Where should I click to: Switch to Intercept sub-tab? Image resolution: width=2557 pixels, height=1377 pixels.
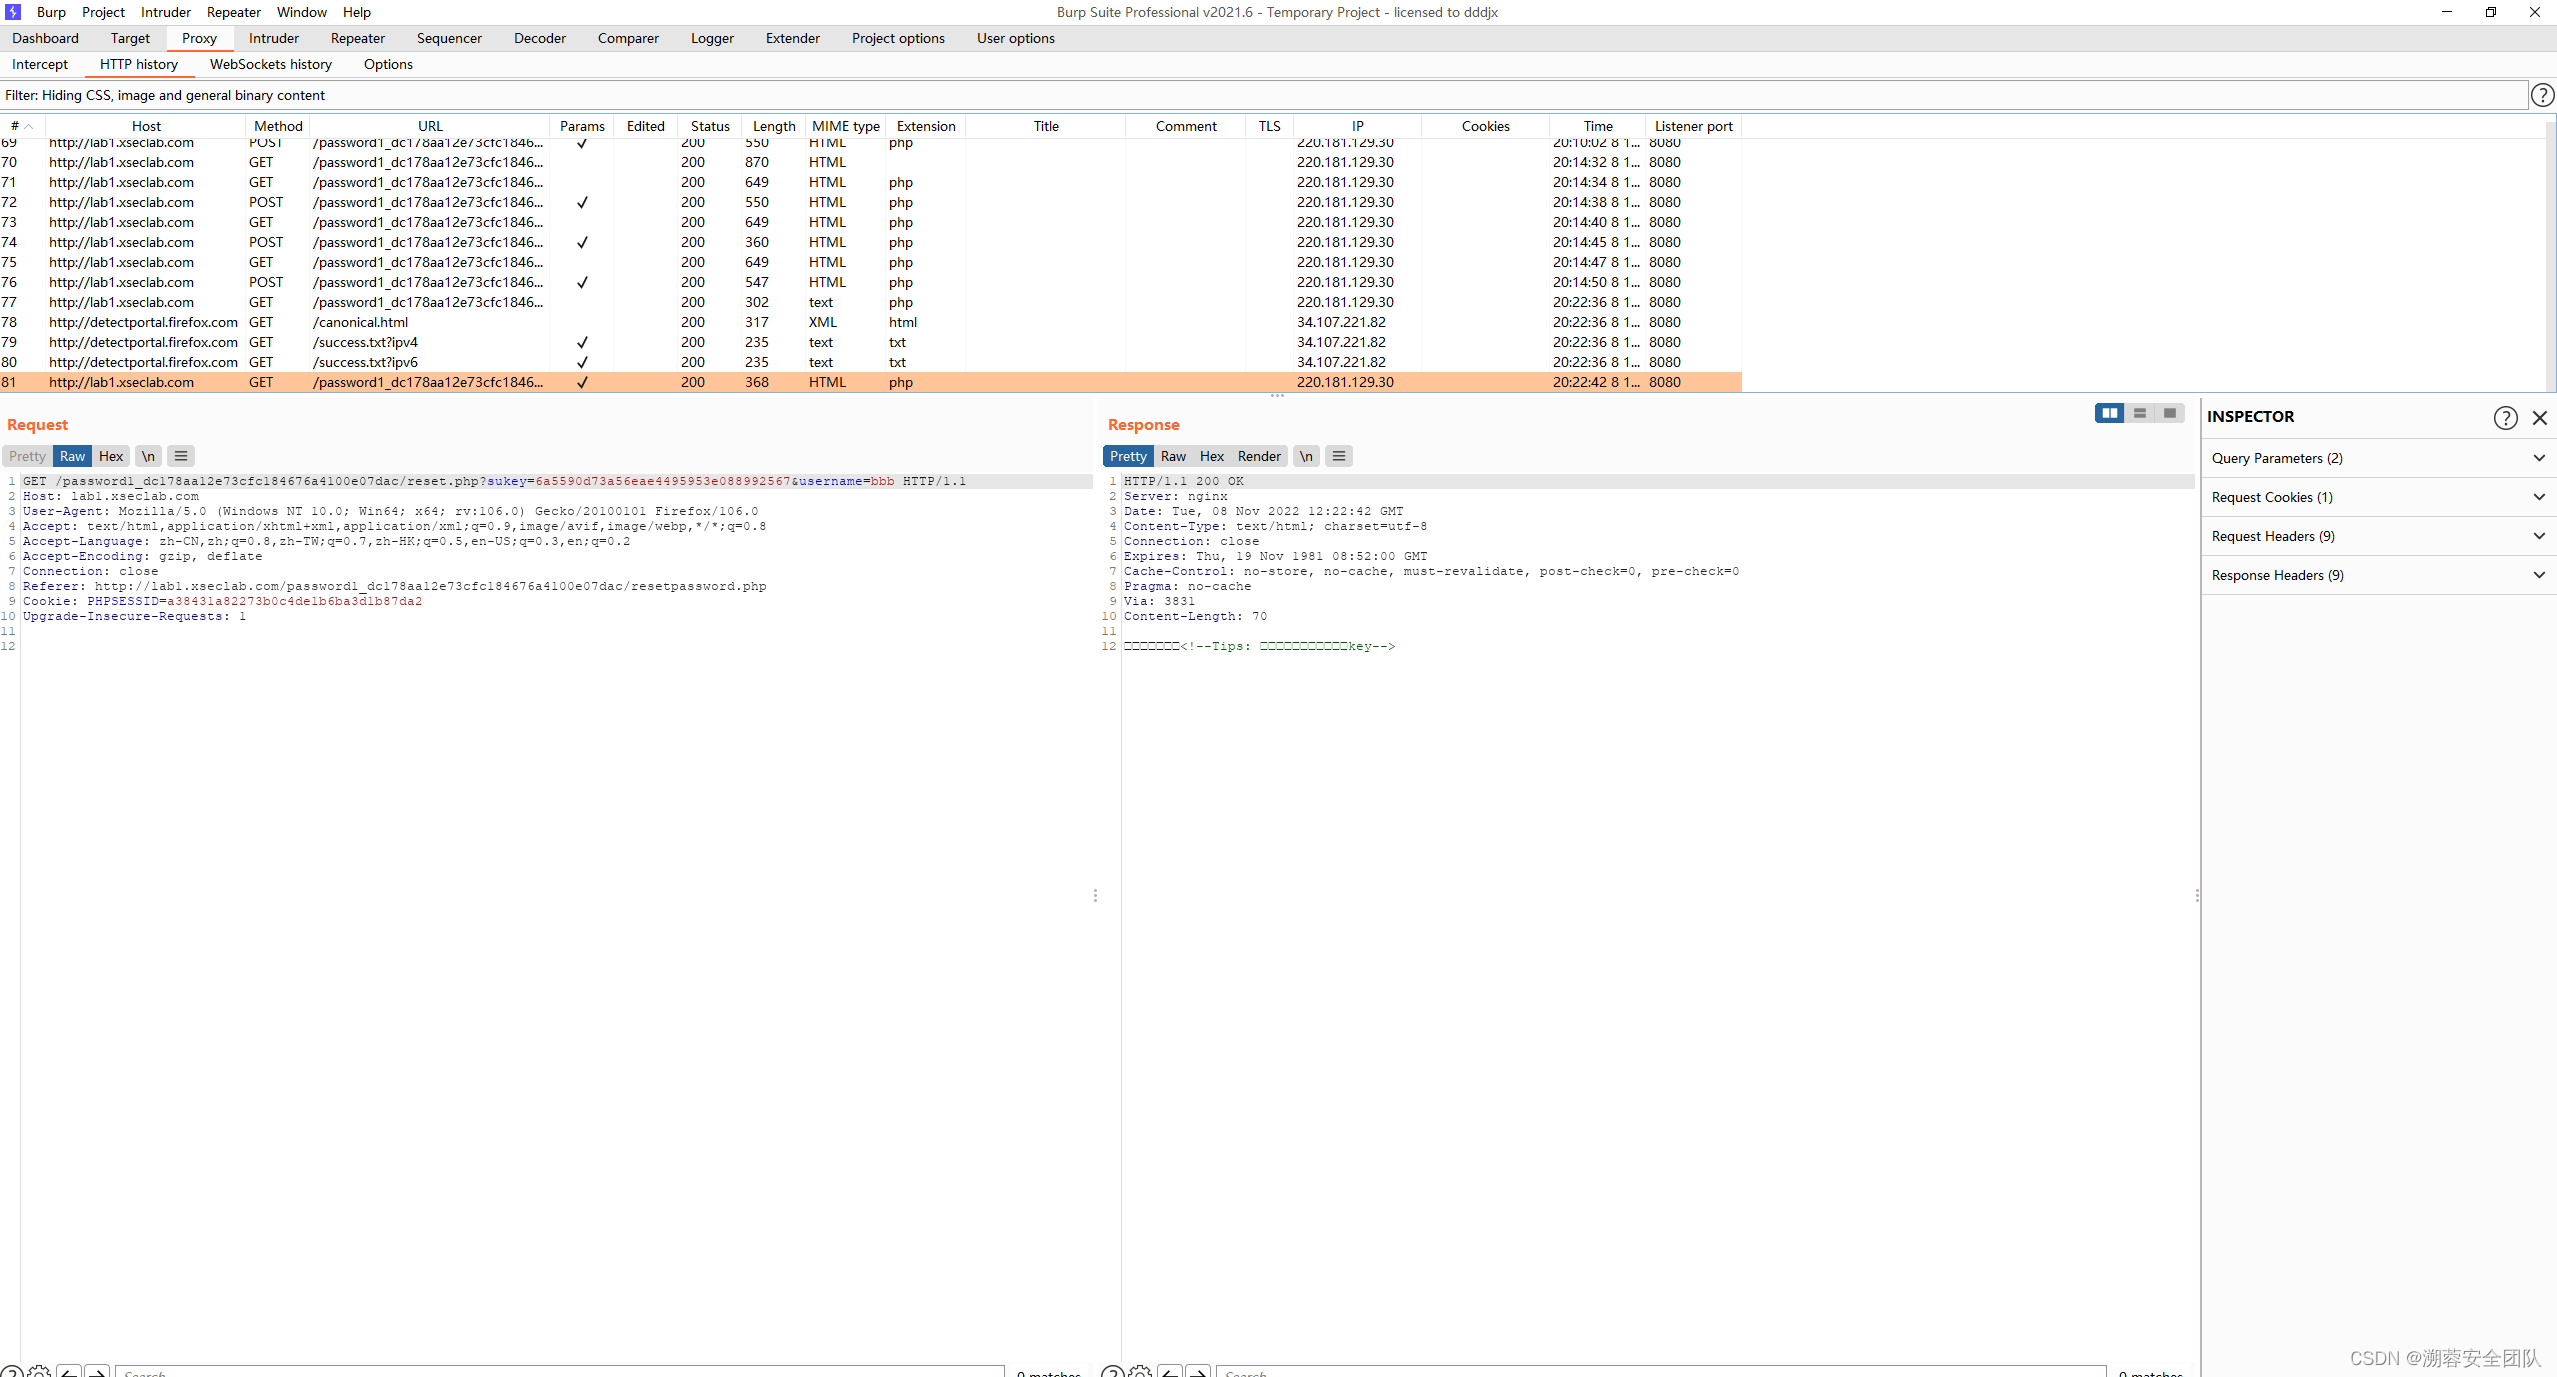click(40, 64)
